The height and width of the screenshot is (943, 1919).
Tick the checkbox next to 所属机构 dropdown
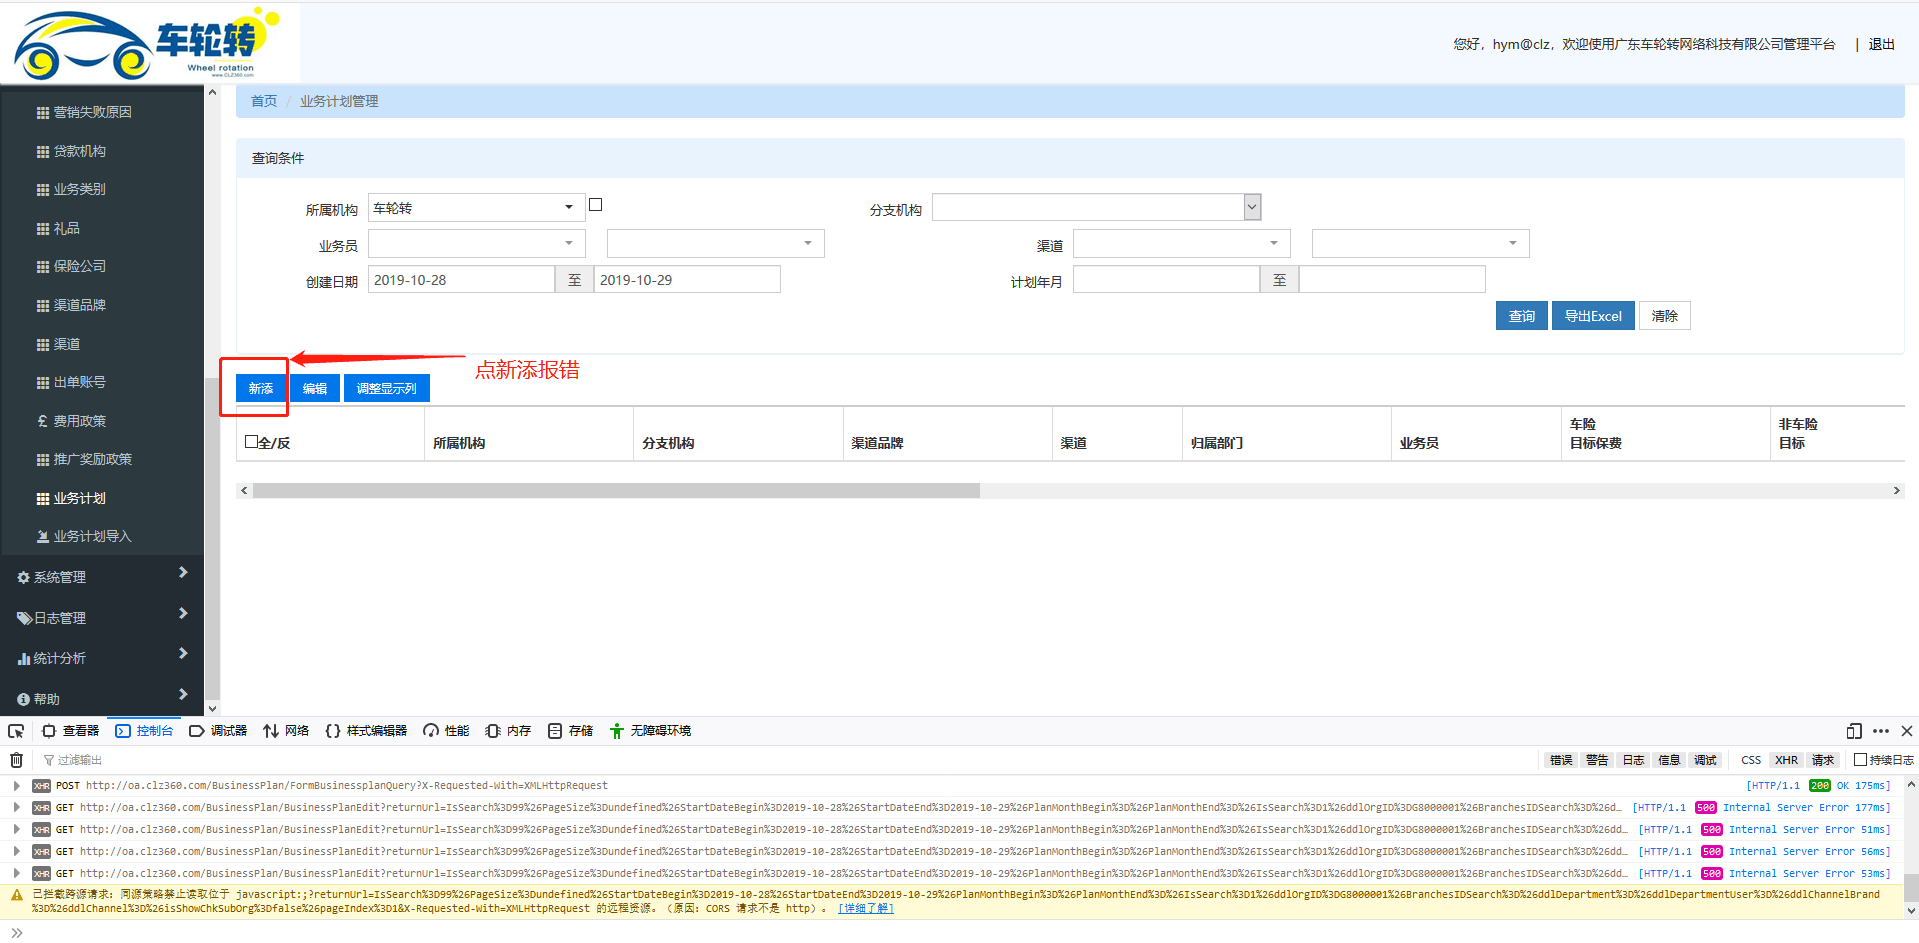point(596,205)
